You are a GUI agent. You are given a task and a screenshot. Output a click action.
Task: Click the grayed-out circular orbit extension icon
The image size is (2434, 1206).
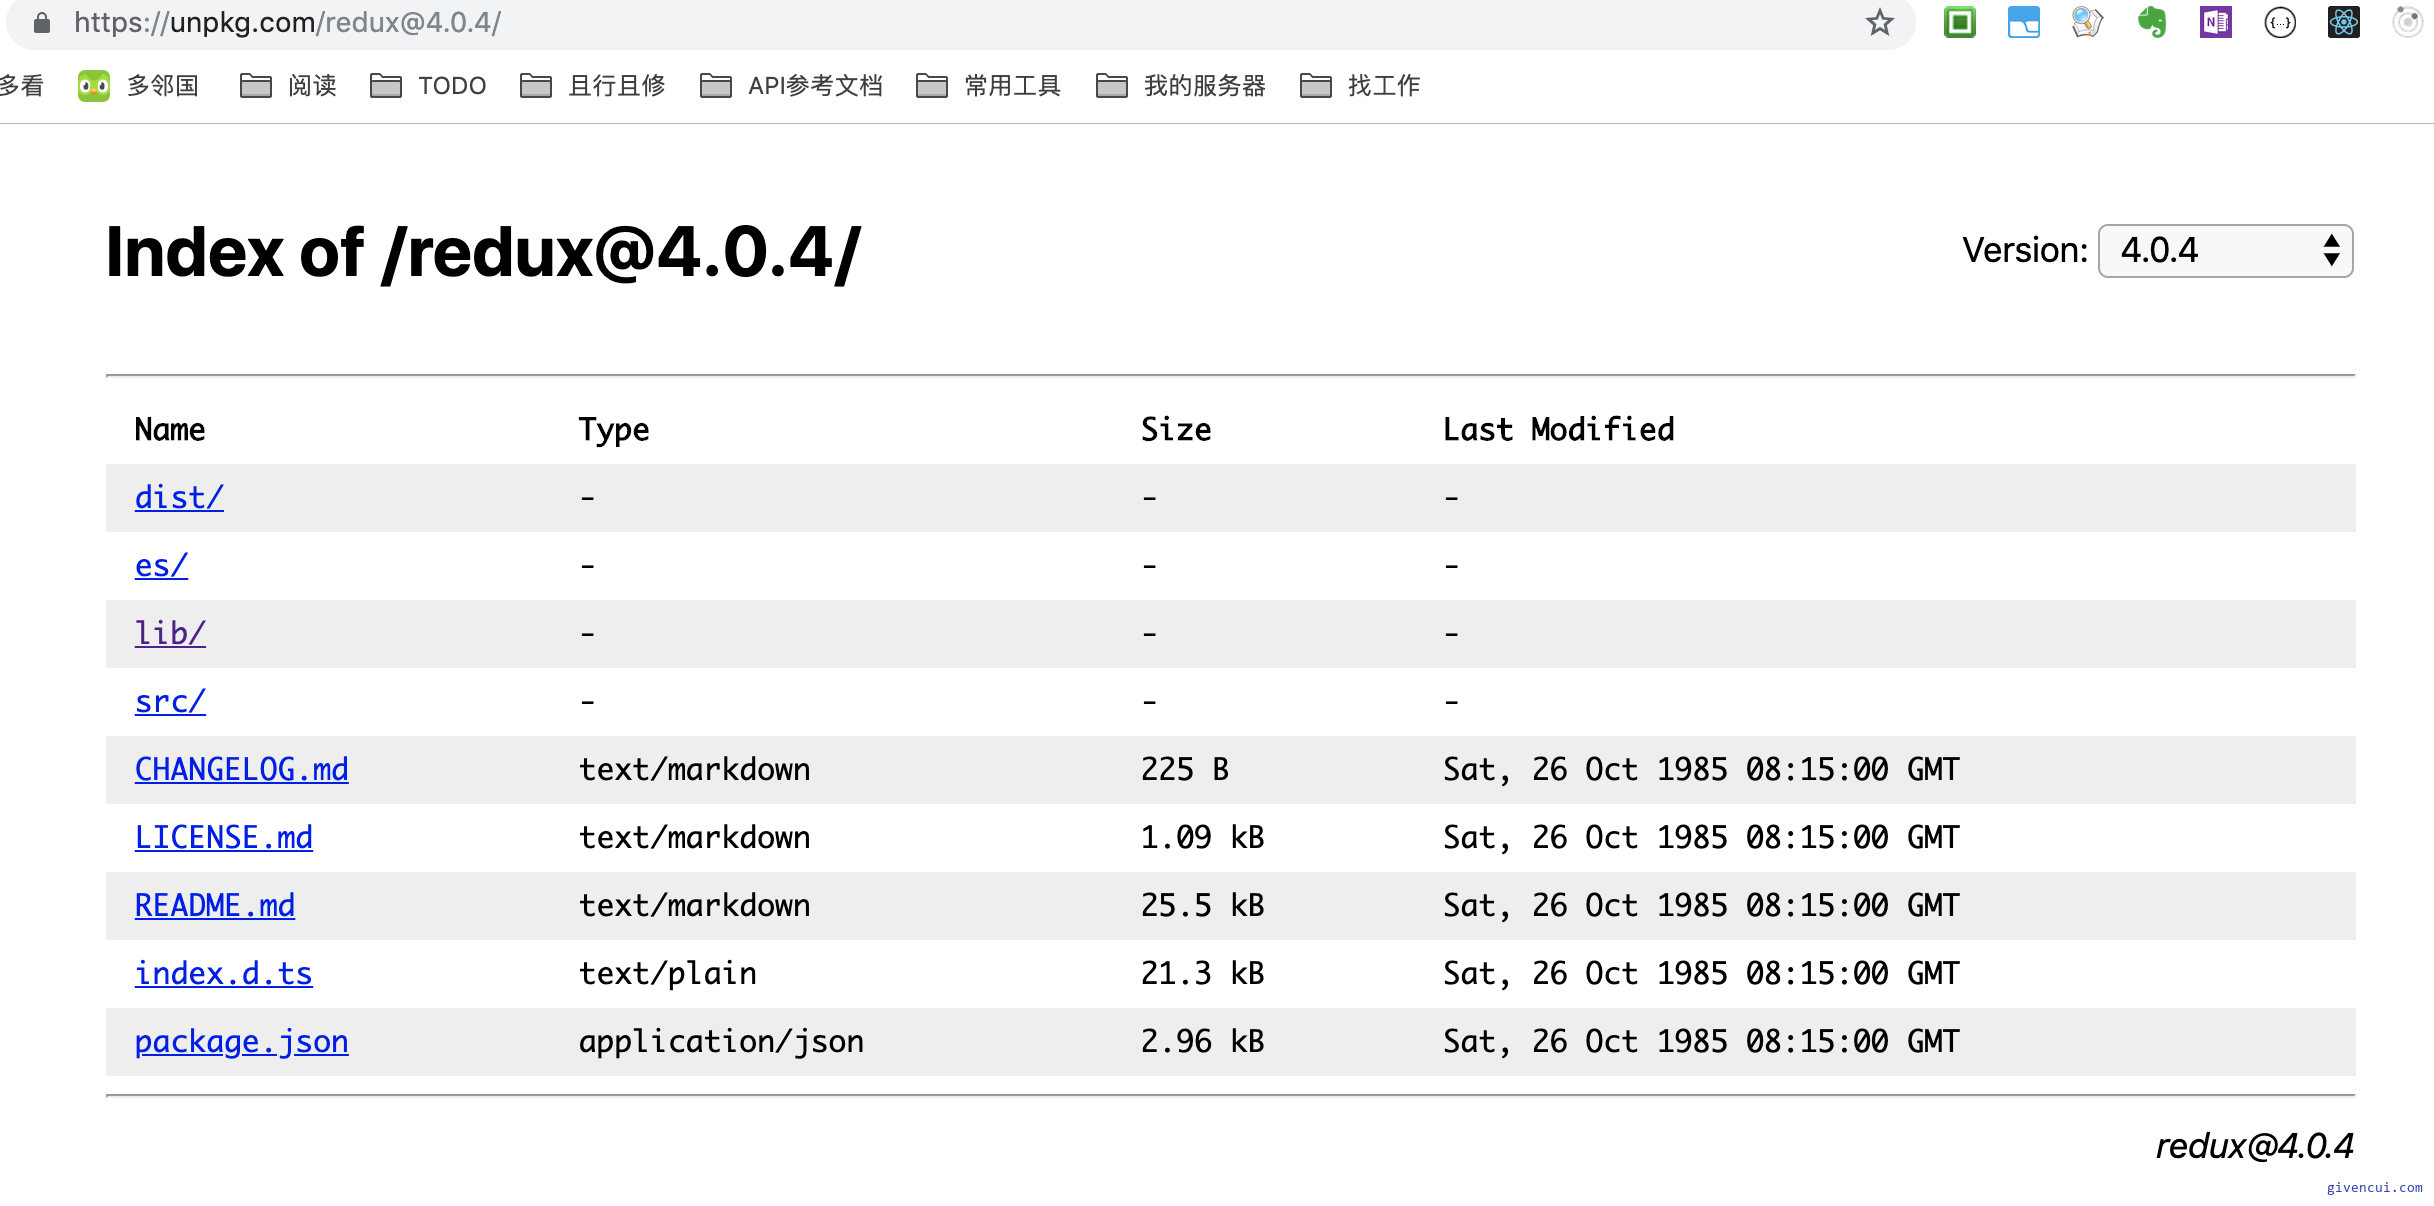(x=2408, y=22)
